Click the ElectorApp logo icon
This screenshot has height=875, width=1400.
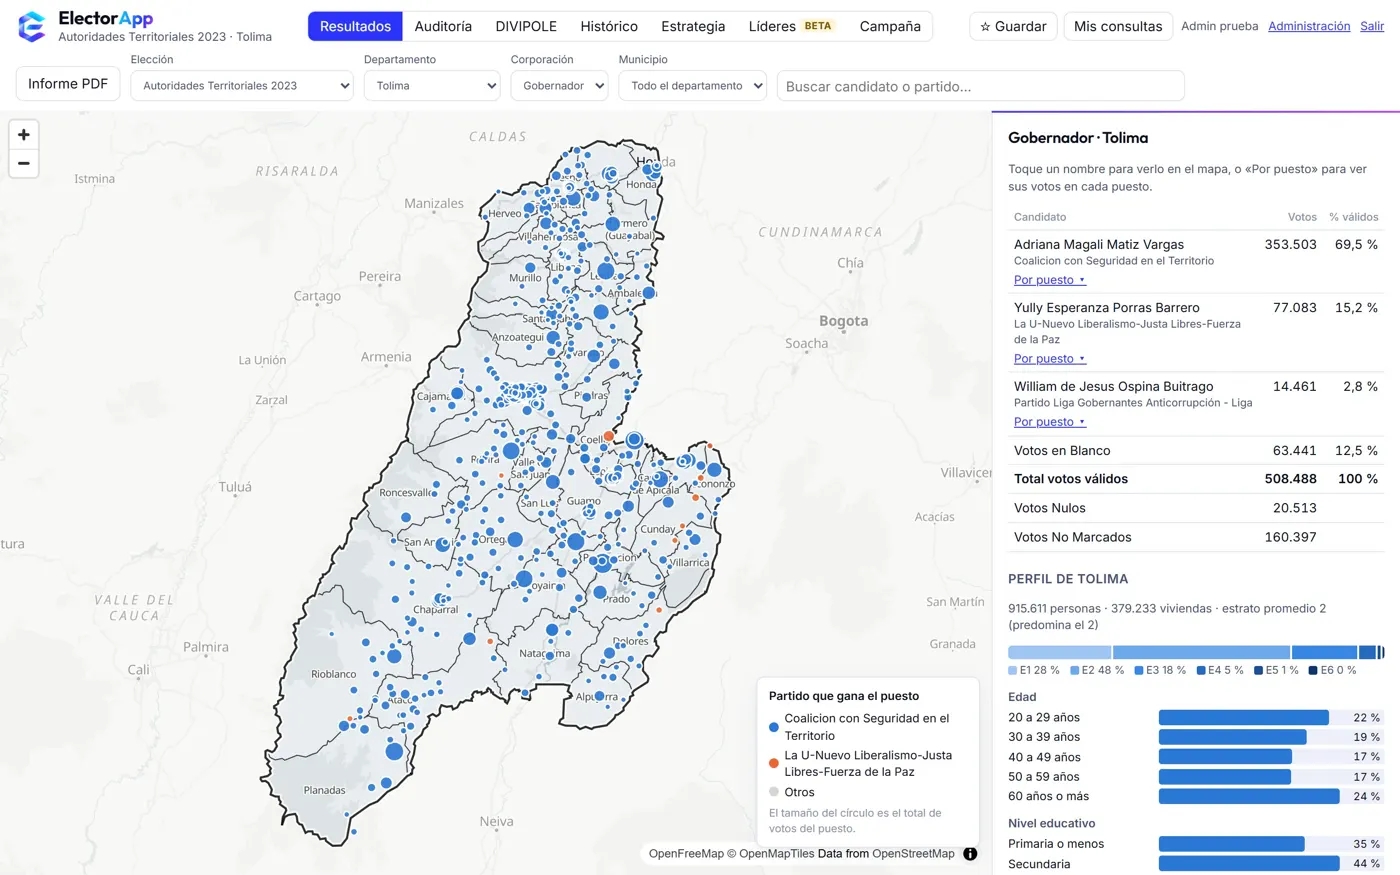[x=32, y=26]
